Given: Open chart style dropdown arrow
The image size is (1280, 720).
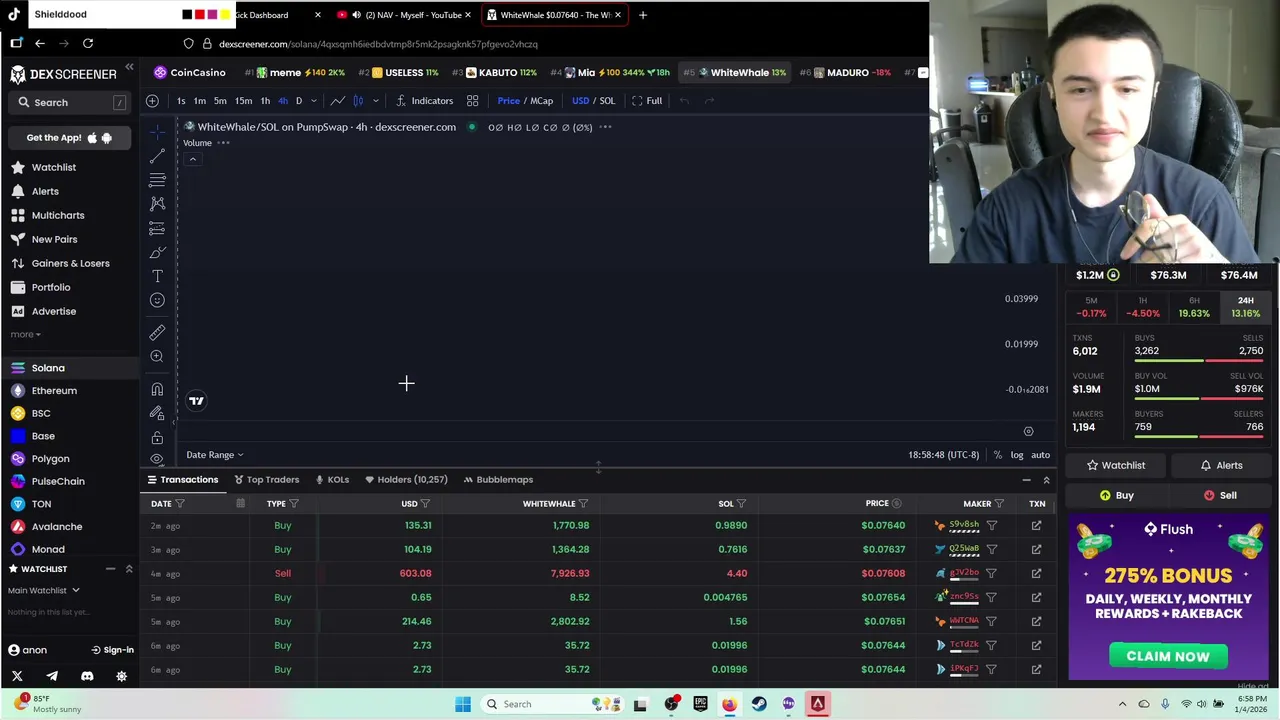Looking at the screenshot, I should tap(376, 100).
